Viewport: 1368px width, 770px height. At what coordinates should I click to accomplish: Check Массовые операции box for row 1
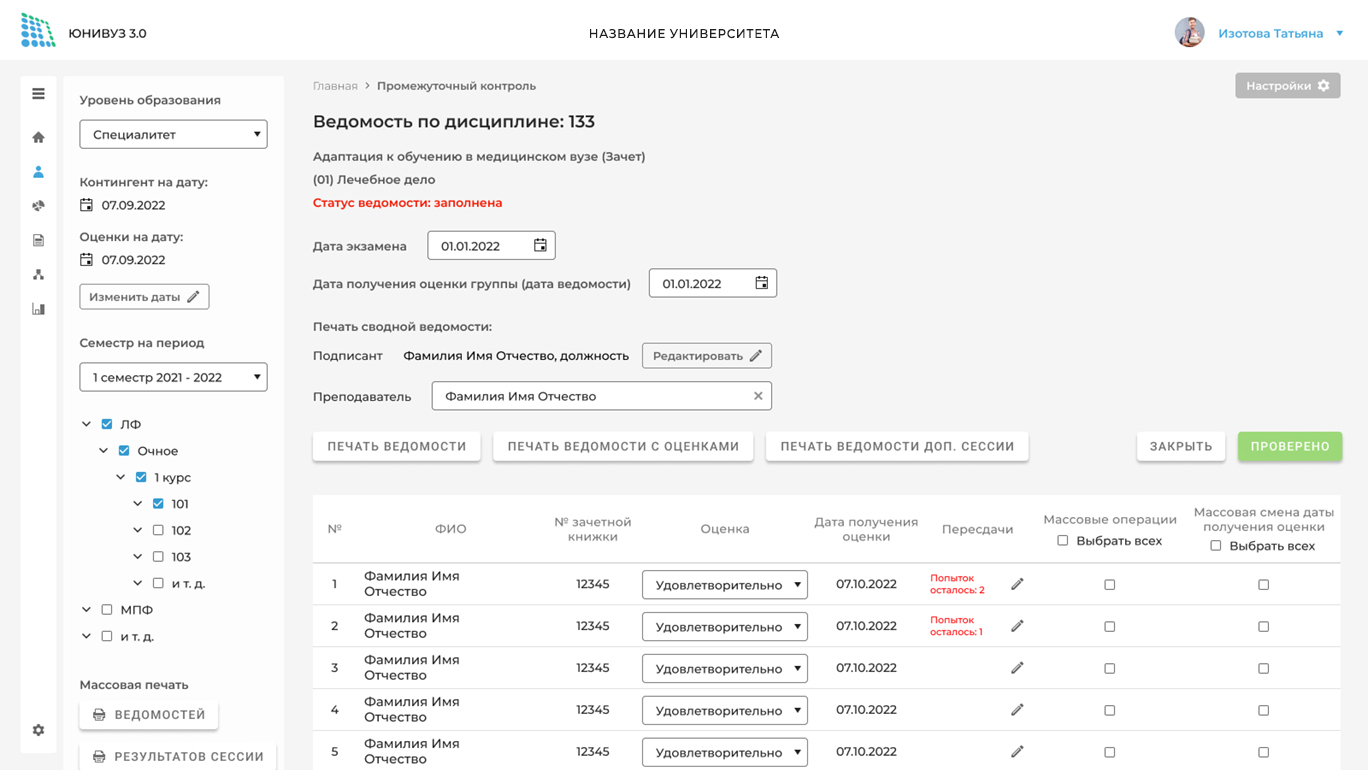[1110, 585]
